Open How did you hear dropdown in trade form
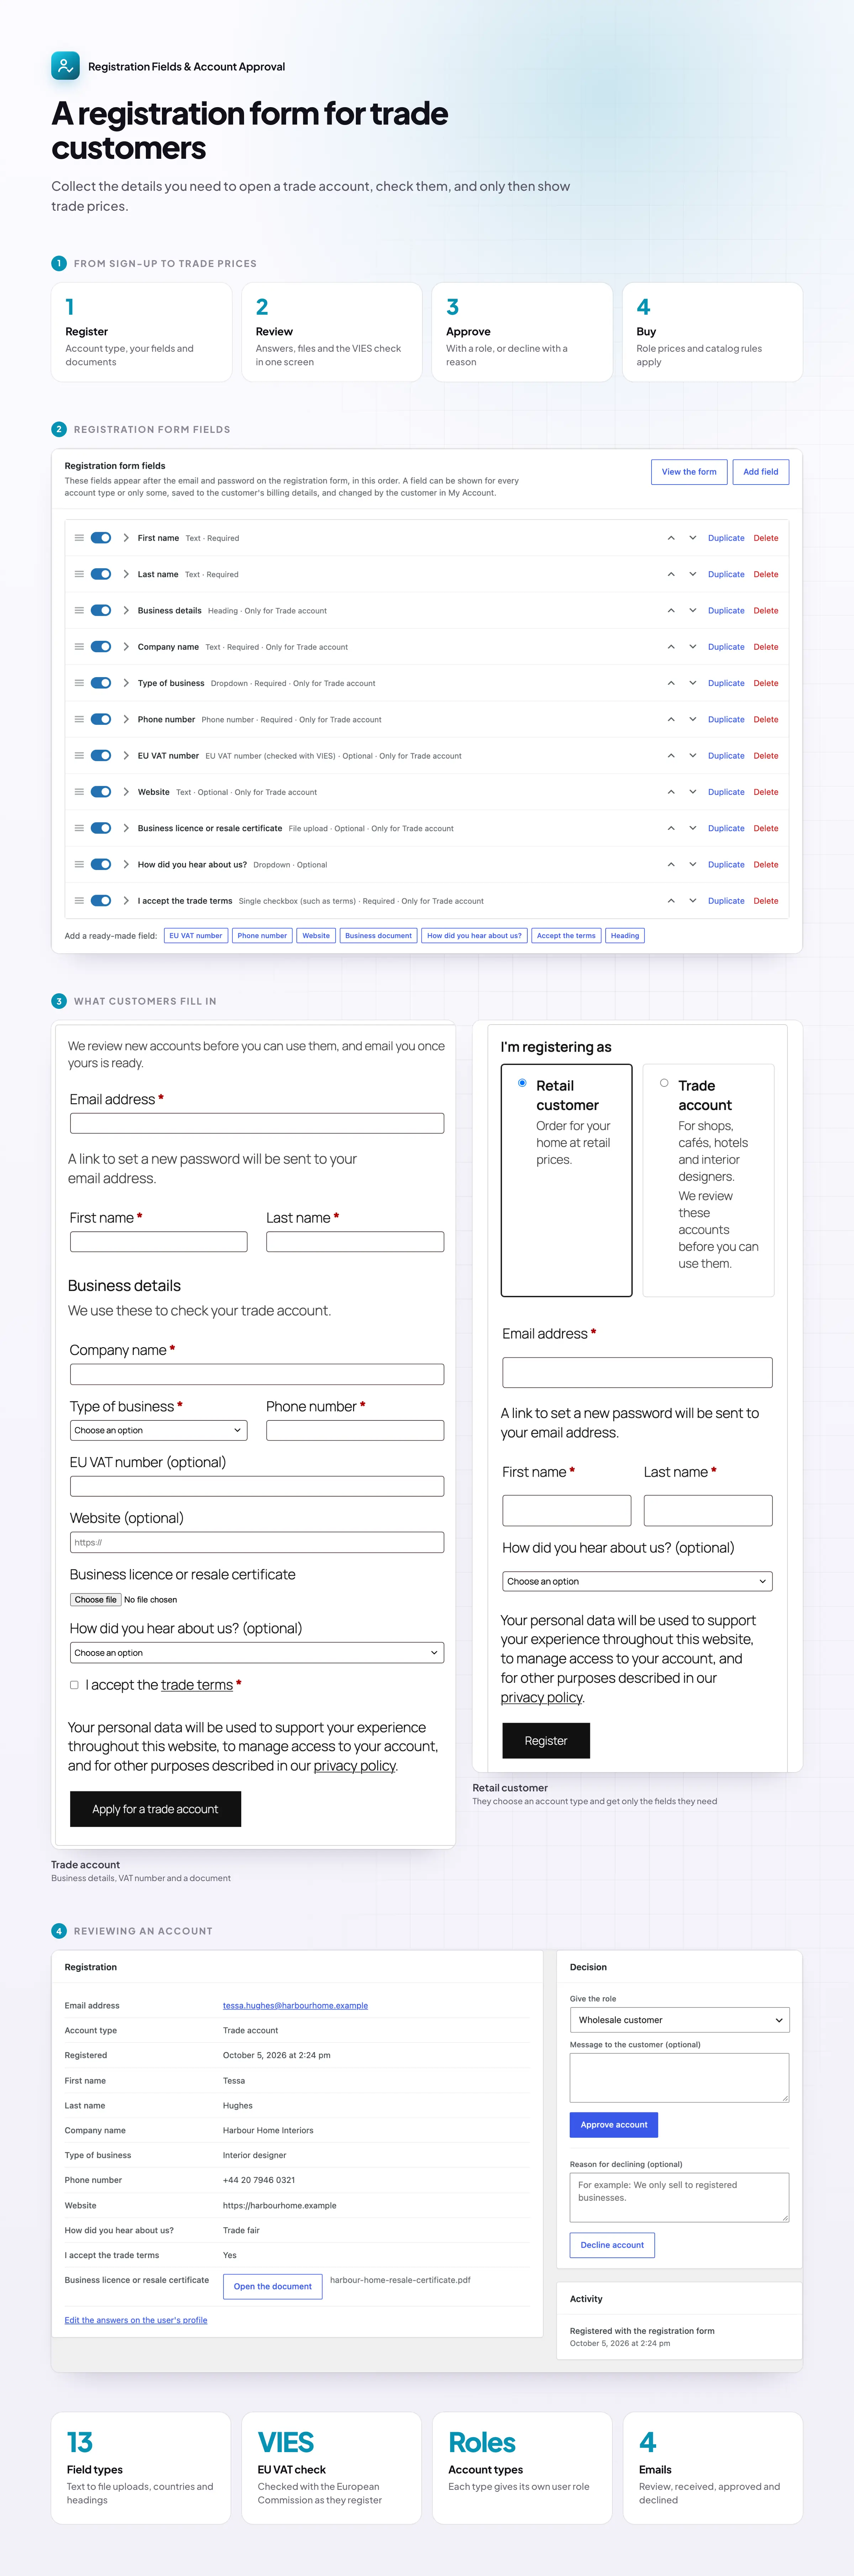 point(257,1653)
